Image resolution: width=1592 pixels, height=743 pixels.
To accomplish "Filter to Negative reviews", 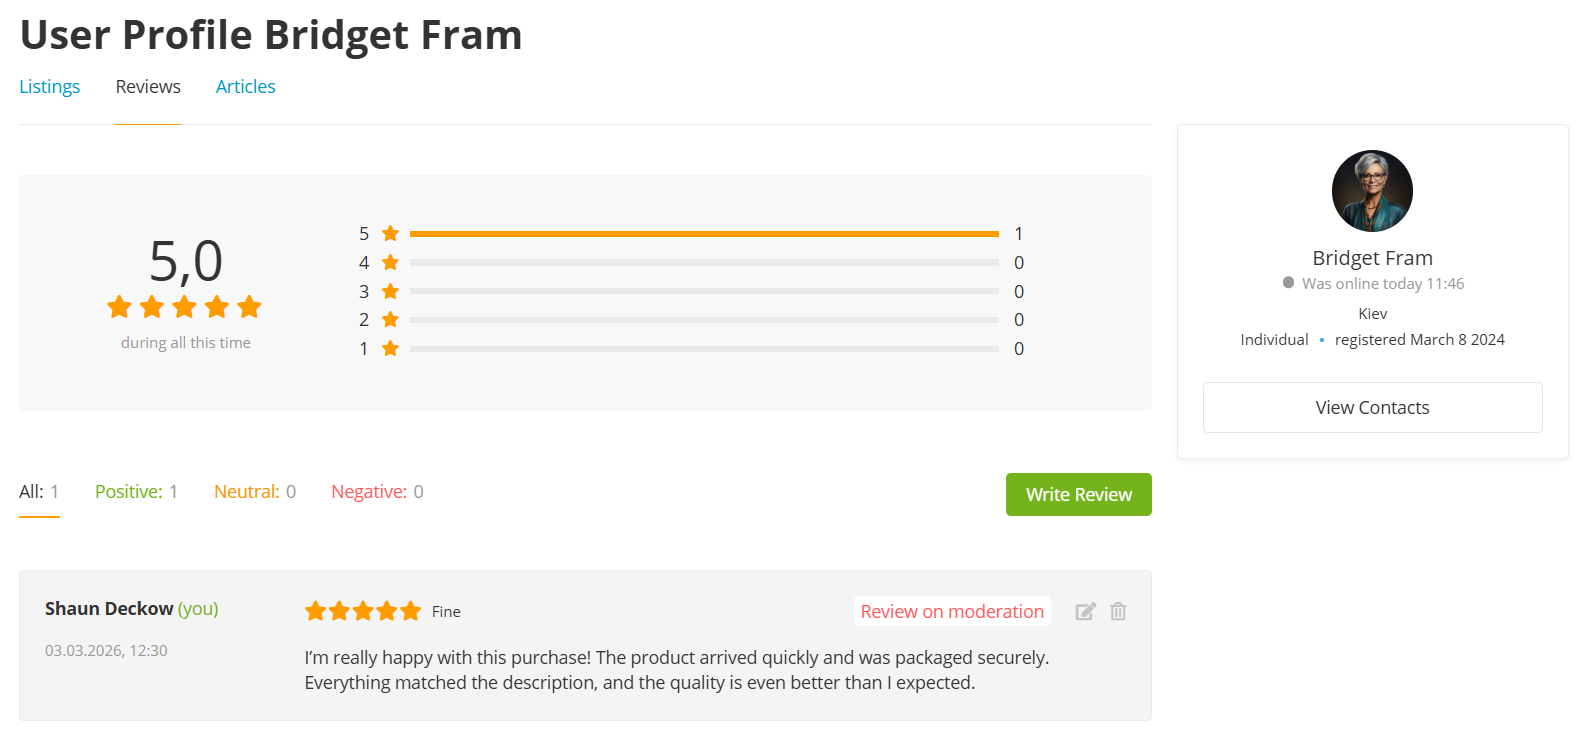I will point(377,492).
